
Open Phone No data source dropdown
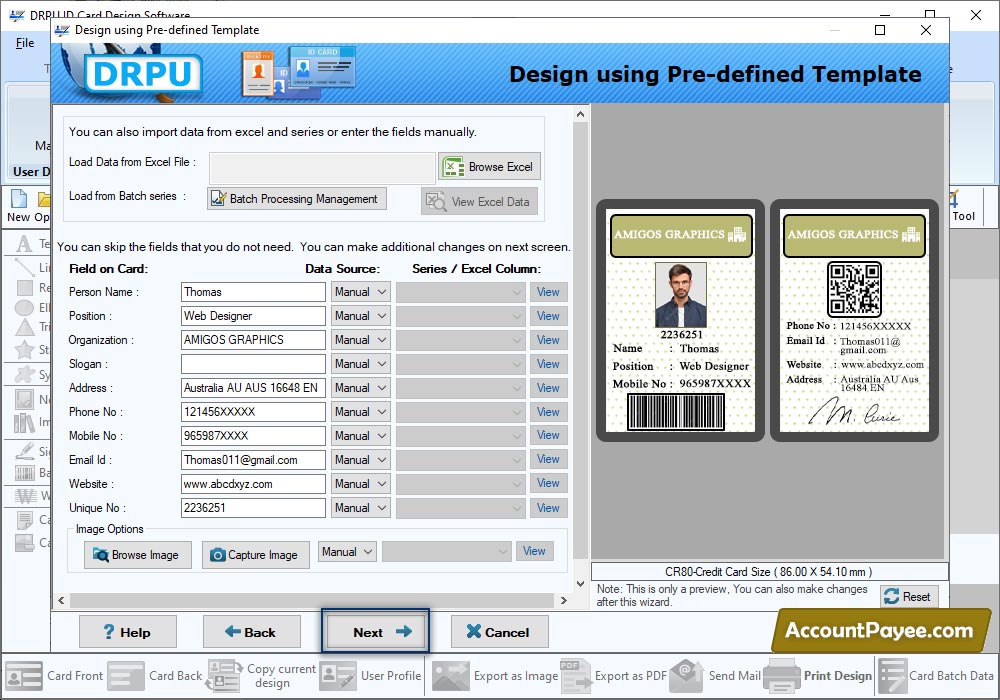point(360,412)
